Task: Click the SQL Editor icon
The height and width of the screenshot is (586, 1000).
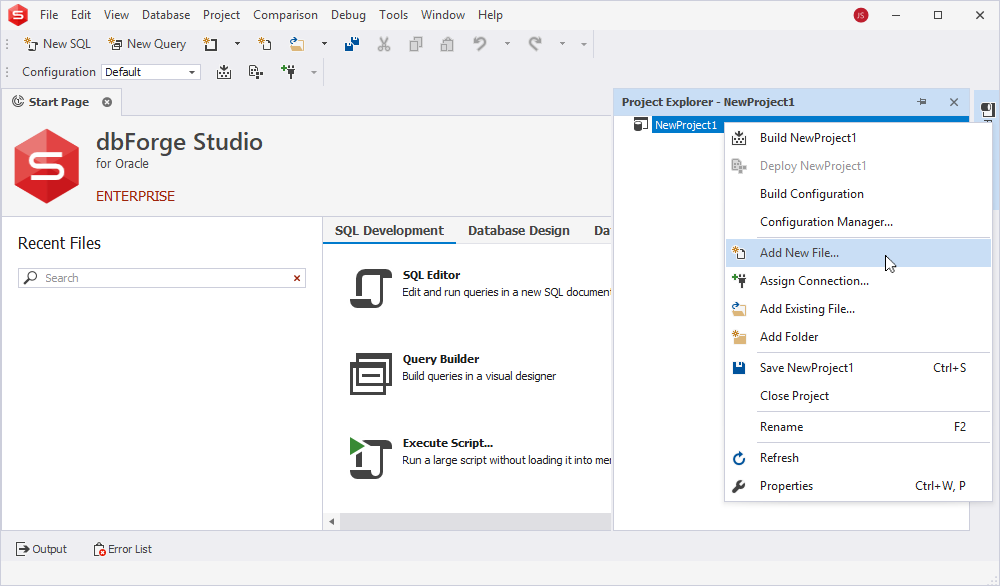Action: (x=371, y=288)
